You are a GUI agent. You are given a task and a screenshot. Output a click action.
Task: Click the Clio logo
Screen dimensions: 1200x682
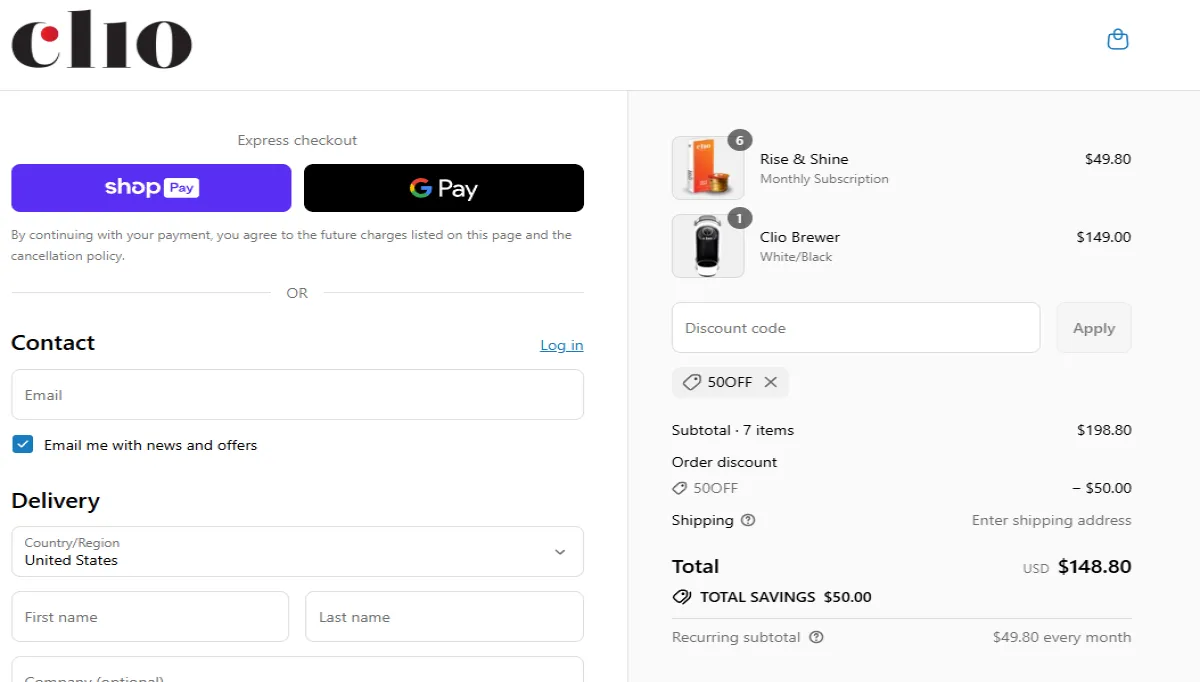(100, 41)
